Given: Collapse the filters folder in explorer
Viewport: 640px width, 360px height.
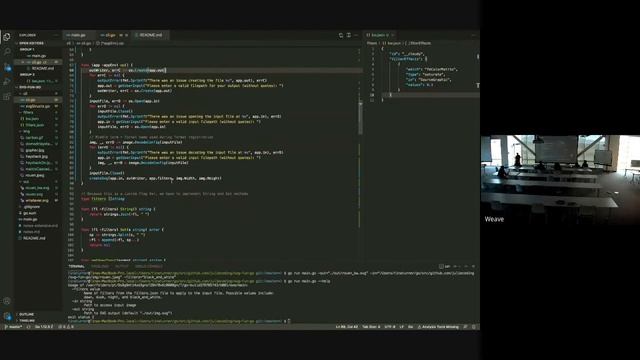Looking at the screenshot, I should click(38, 112).
